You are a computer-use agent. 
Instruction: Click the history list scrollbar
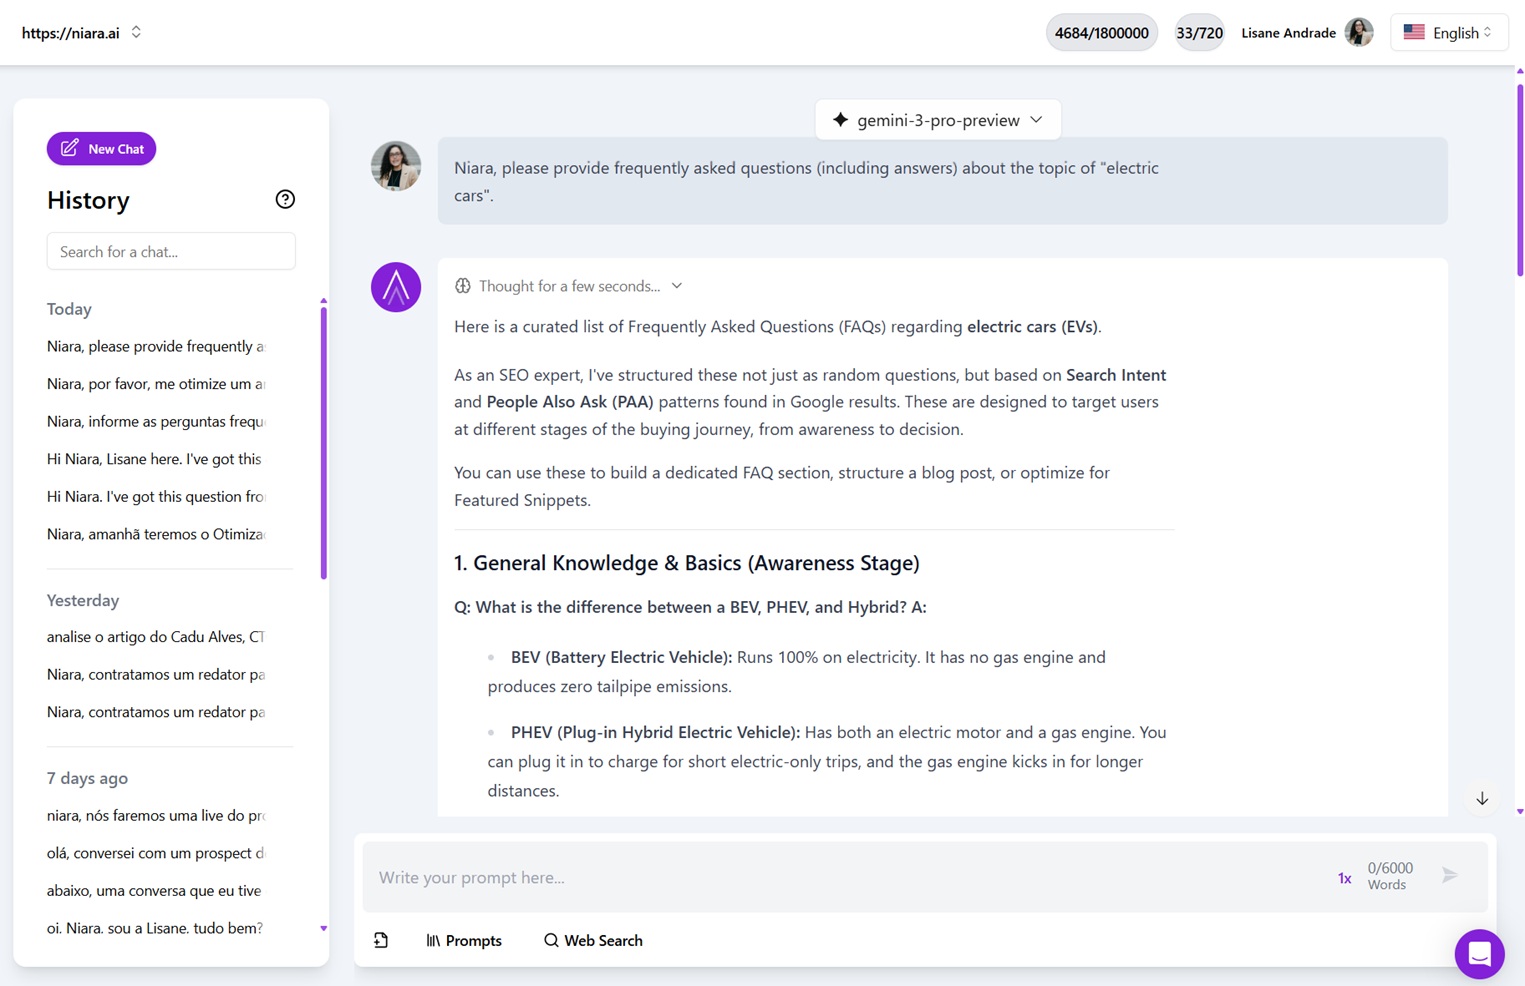click(323, 440)
